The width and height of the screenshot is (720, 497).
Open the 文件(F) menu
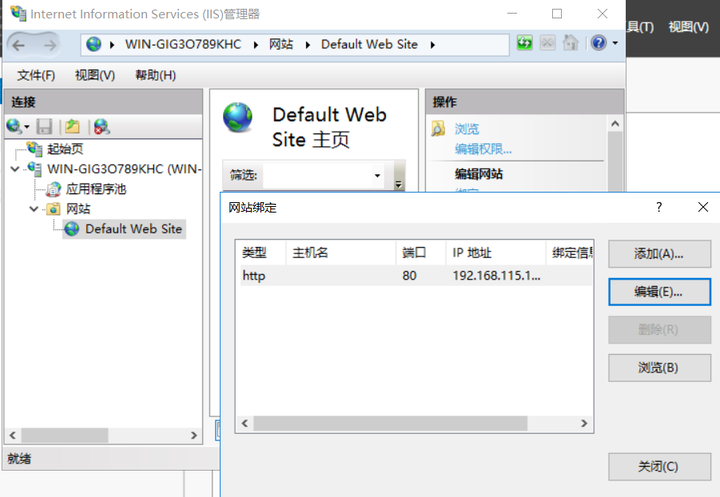pos(36,75)
